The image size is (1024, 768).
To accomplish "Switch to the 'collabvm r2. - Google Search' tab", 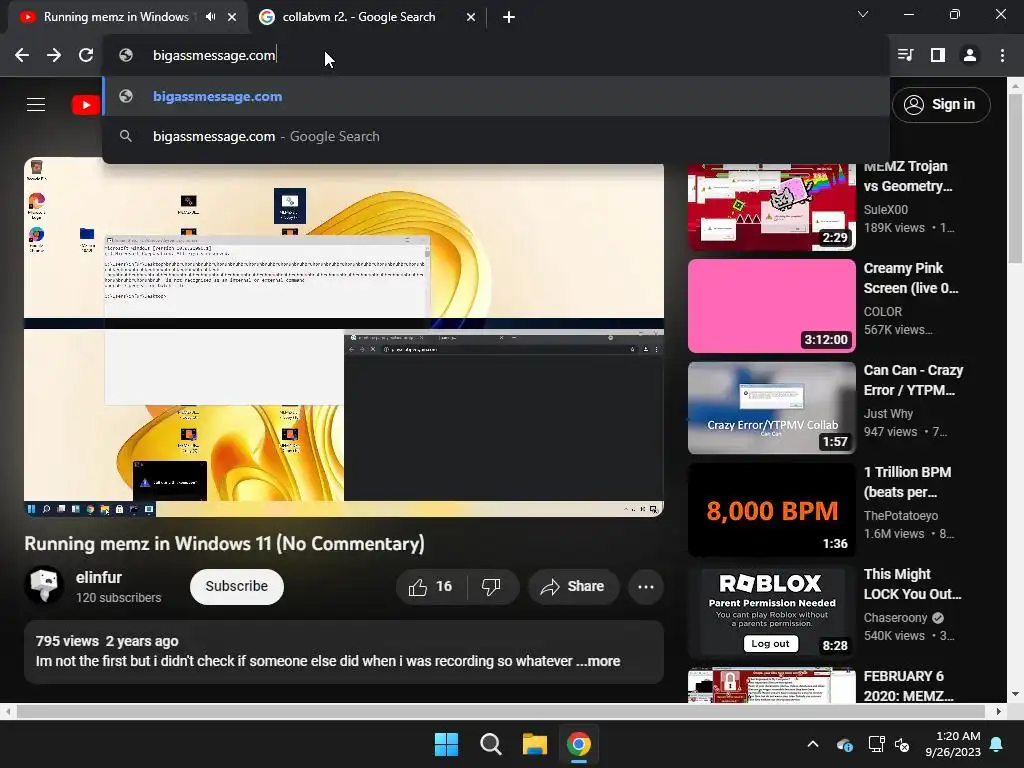I will pos(359,17).
